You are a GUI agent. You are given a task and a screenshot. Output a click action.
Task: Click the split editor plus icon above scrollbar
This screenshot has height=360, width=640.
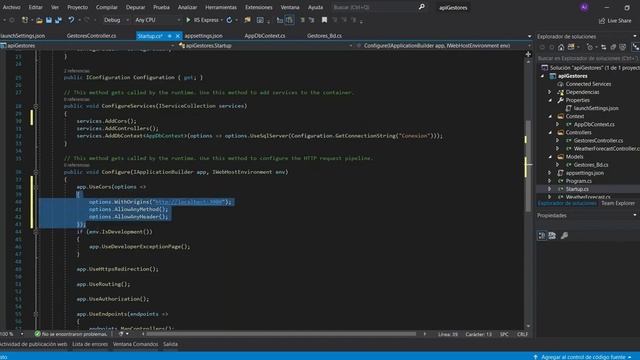(528, 54)
